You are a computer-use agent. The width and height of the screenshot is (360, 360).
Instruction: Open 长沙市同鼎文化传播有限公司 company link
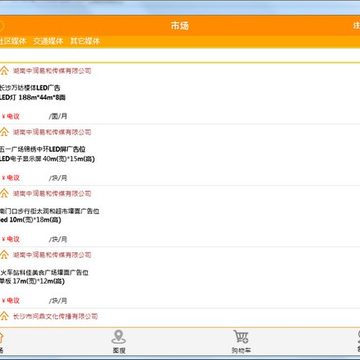[x=55, y=316]
